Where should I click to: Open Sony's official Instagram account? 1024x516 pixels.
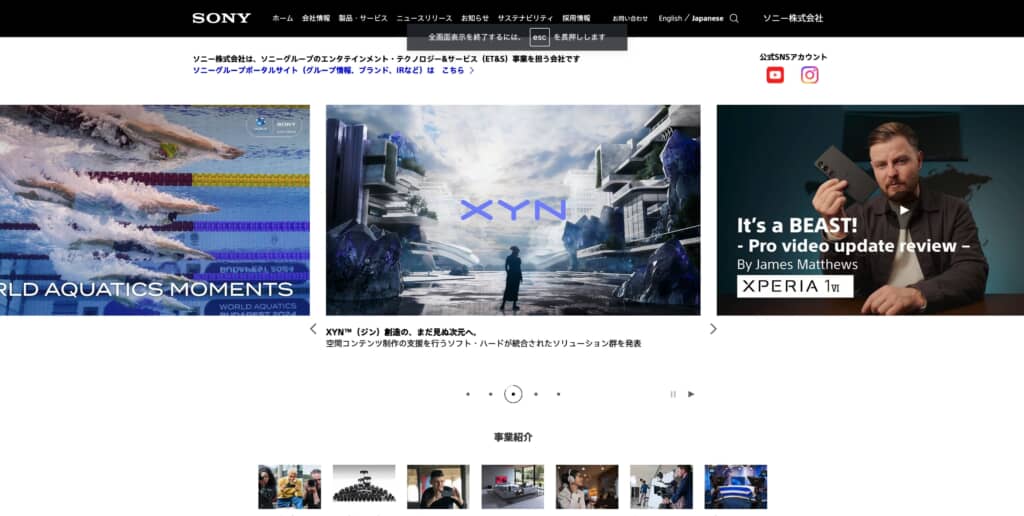[810, 75]
